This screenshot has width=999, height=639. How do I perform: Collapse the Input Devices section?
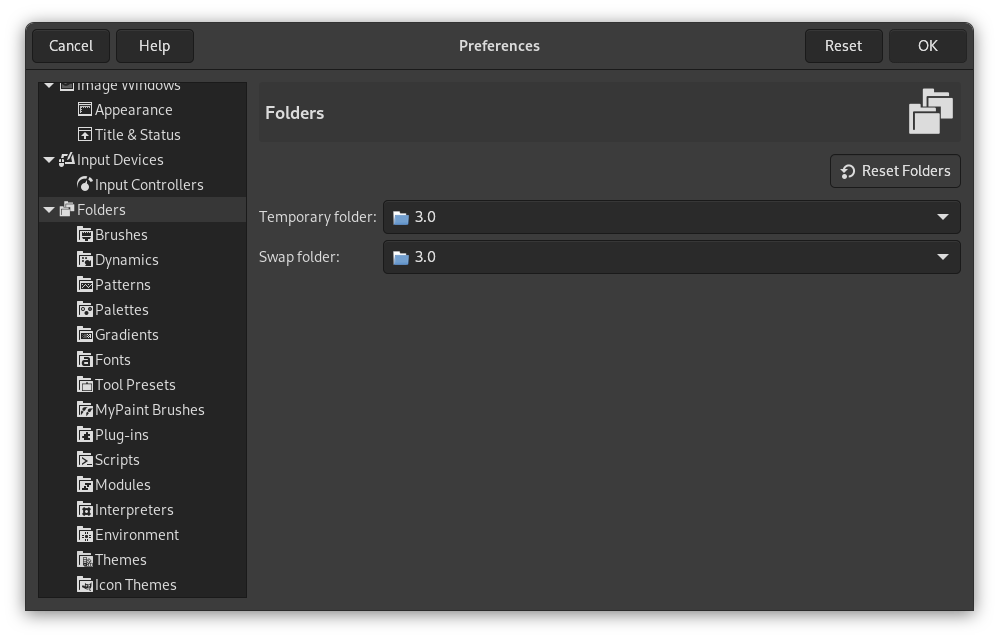[49, 159]
